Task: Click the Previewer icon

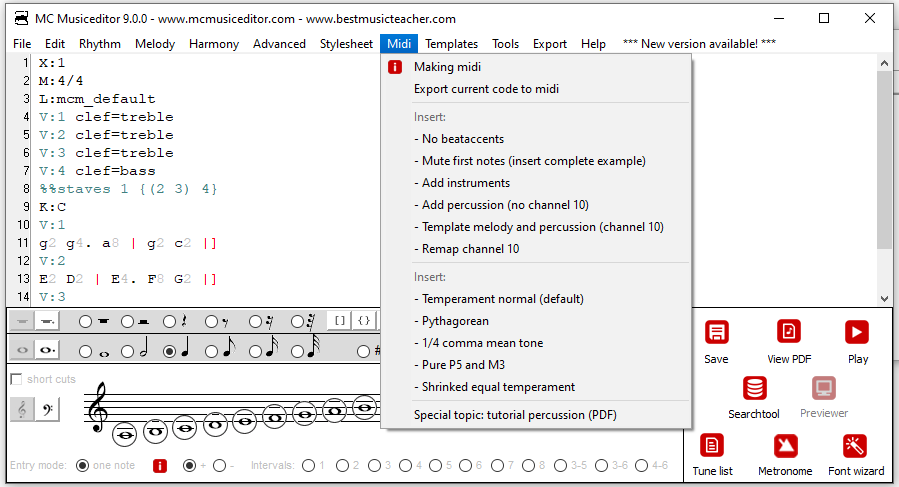Action: pos(824,388)
